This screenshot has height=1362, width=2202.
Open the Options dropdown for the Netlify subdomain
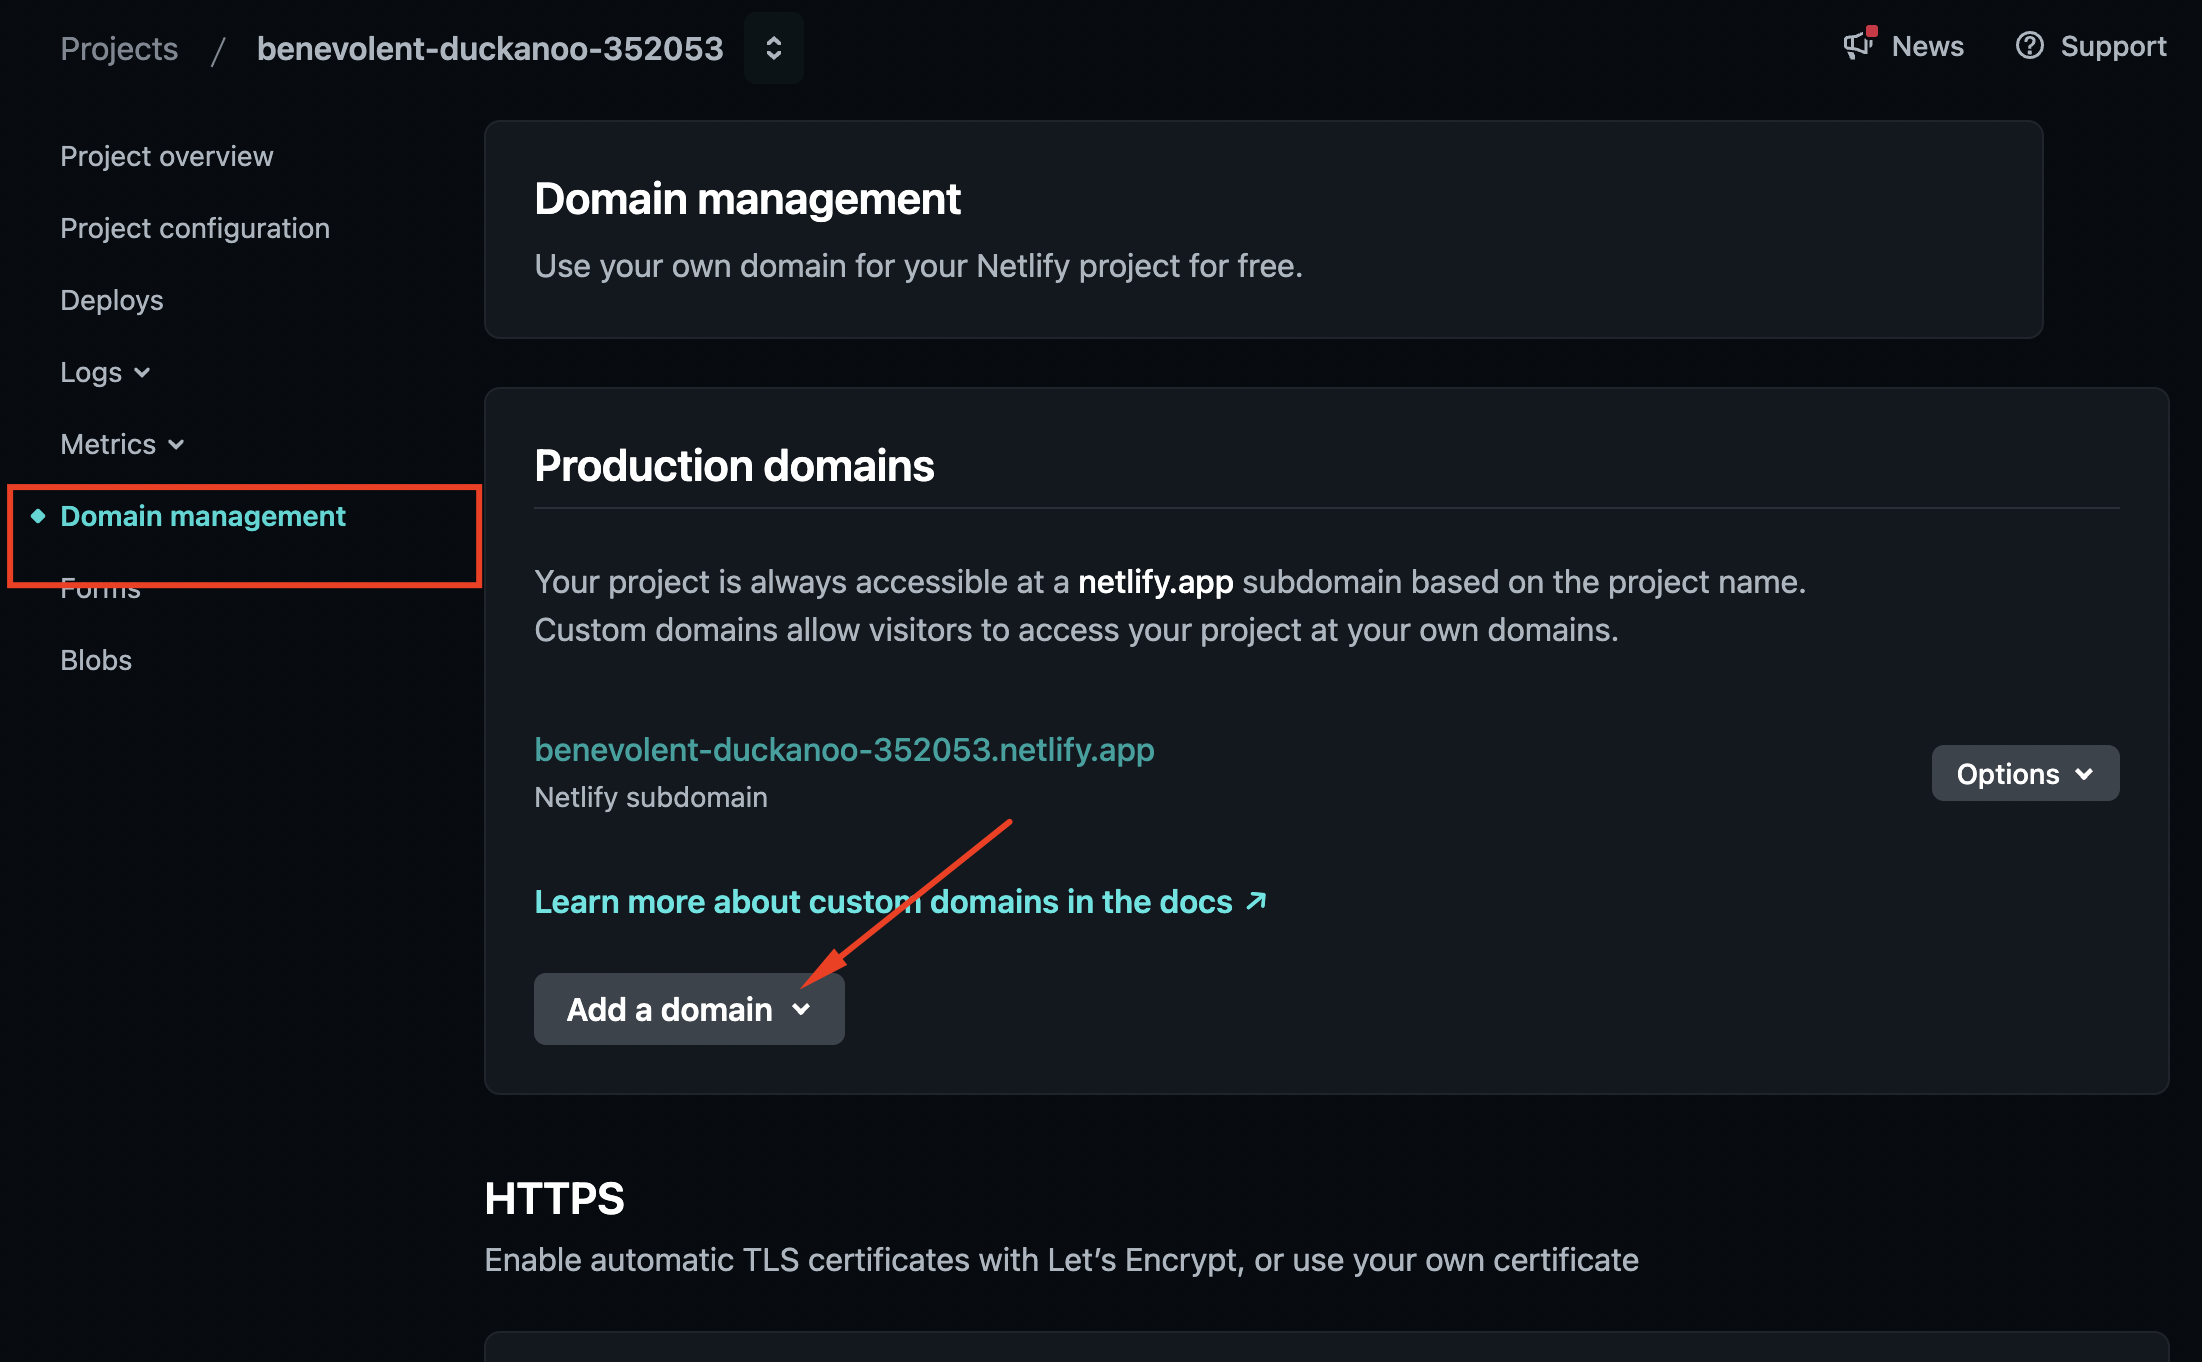pos(2025,773)
